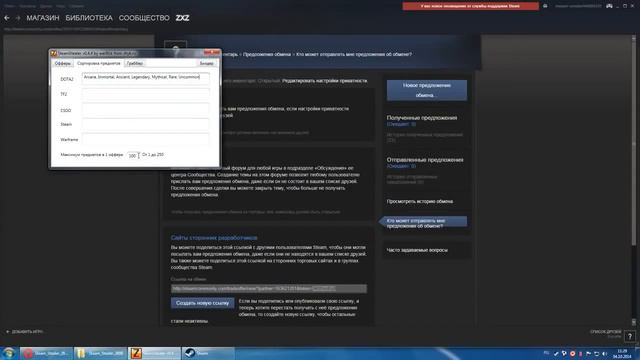
Task: Select Кто может отправлять мне предложения об обмене
Action: (424, 223)
